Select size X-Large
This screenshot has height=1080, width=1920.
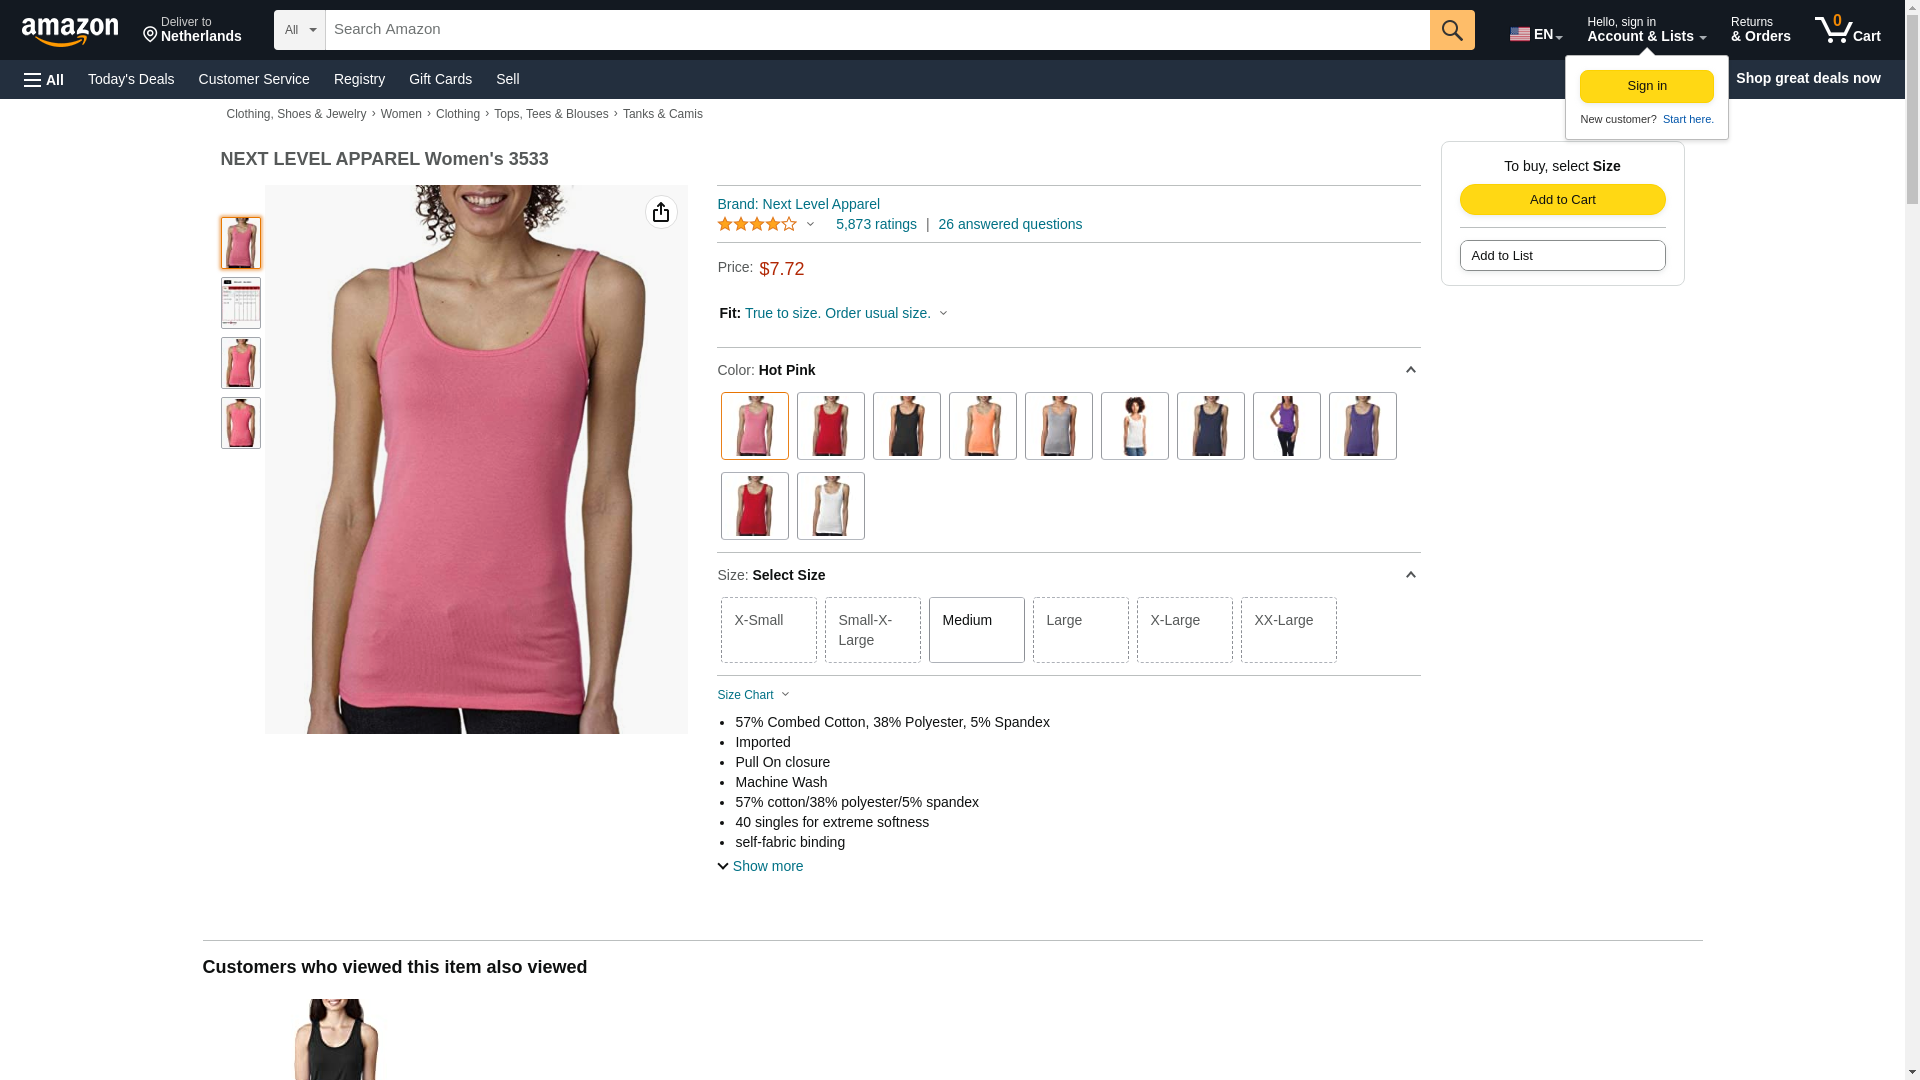pyautogui.click(x=1184, y=630)
